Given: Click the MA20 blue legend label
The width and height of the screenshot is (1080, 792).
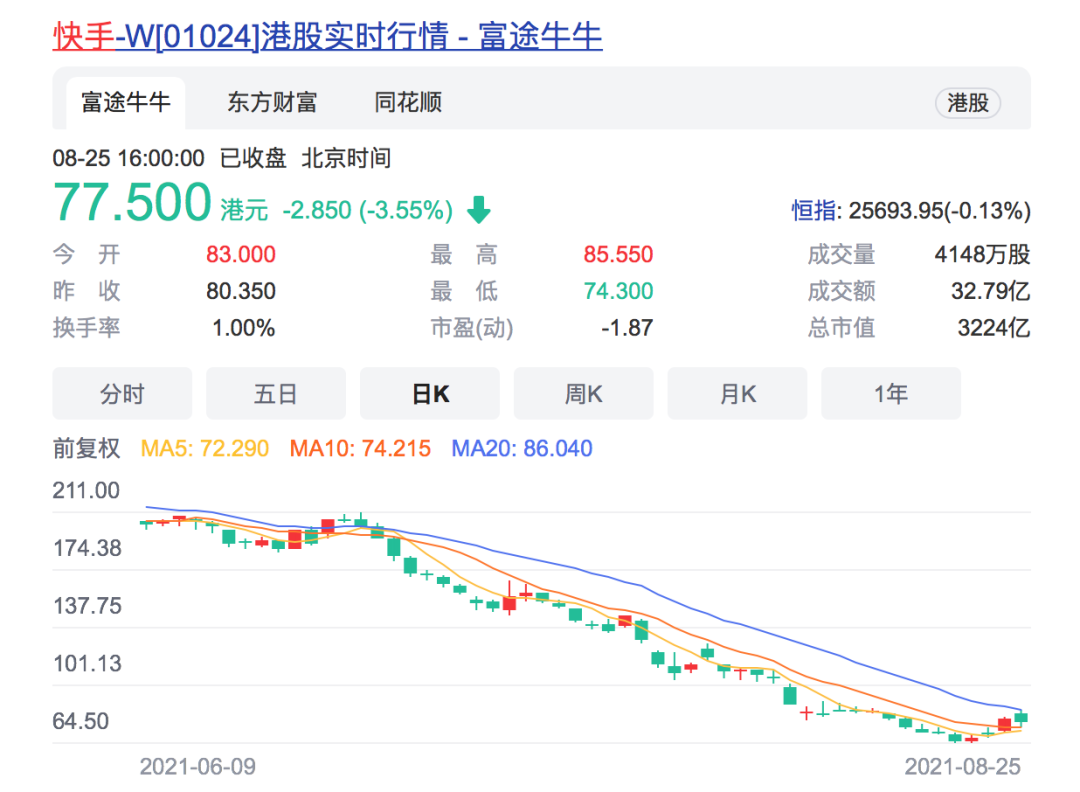Looking at the screenshot, I should [522, 448].
